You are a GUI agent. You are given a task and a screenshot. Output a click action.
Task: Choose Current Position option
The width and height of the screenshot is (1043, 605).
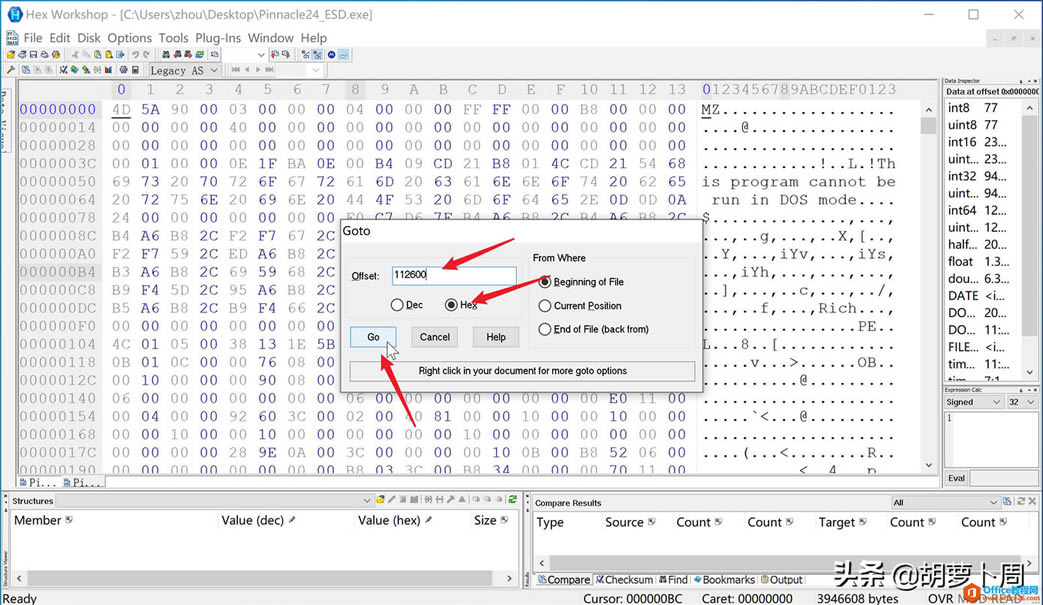tap(545, 306)
